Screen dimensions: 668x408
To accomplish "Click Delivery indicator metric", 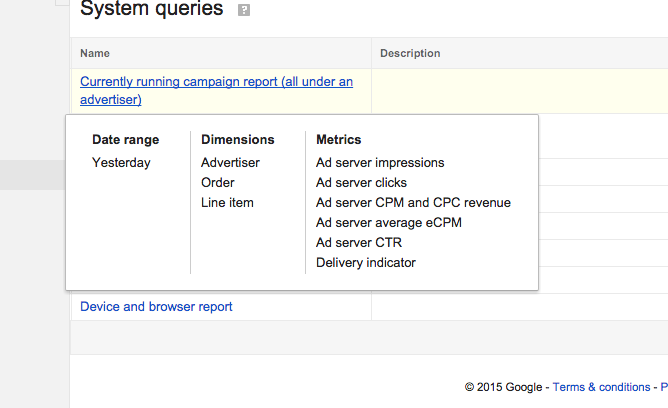I will click(x=365, y=263).
